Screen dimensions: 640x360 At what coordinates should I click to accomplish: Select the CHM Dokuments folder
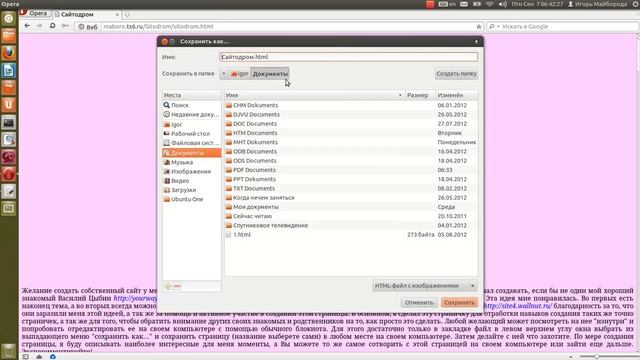(351, 105)
